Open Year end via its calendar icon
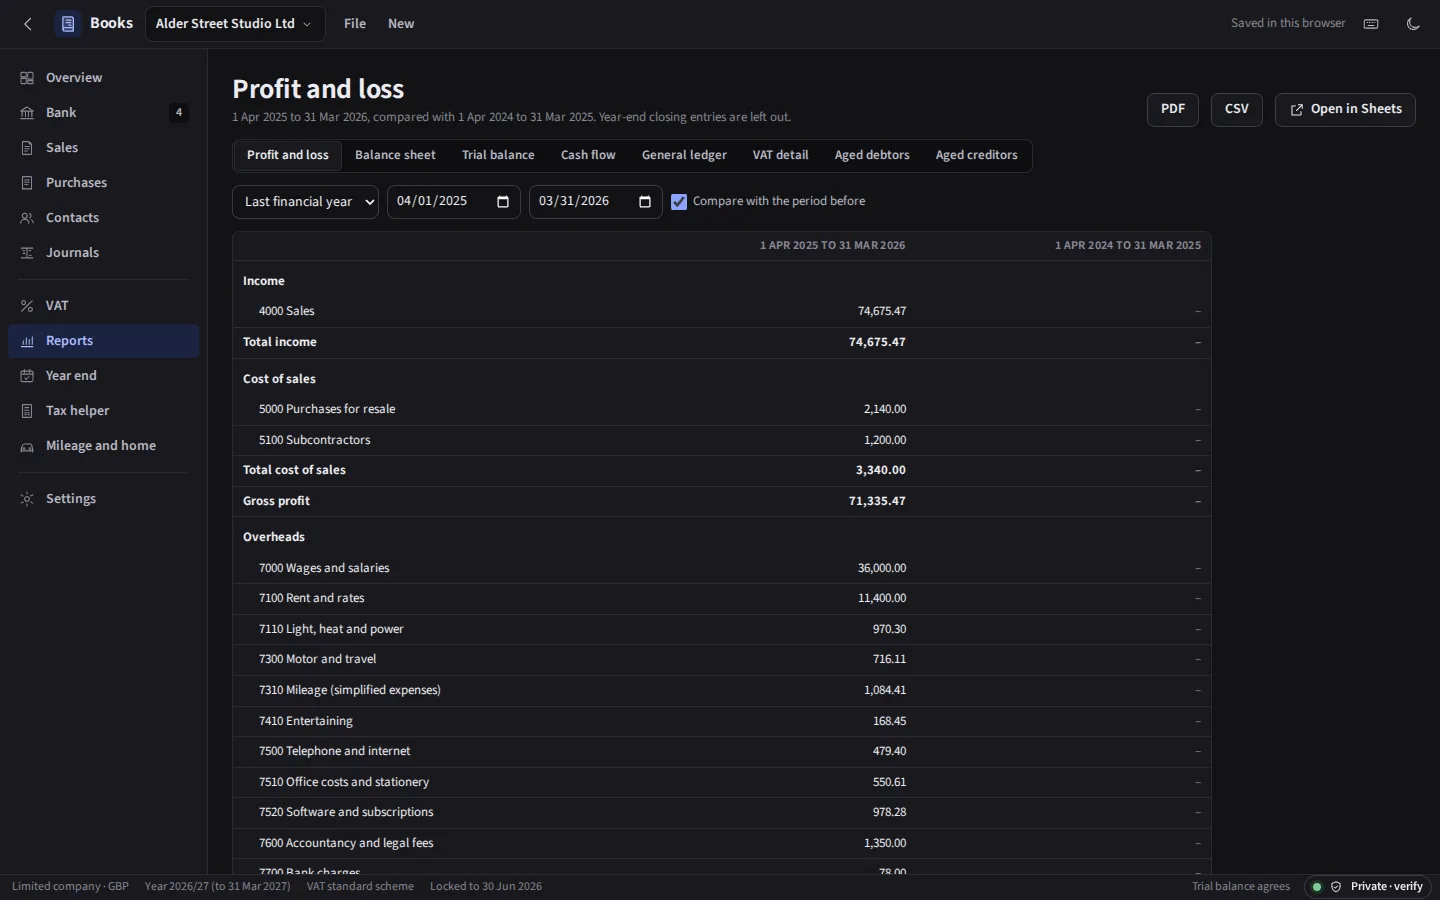Image resolution: width=1440 pixels, height=900 pixels. (27, 376)
